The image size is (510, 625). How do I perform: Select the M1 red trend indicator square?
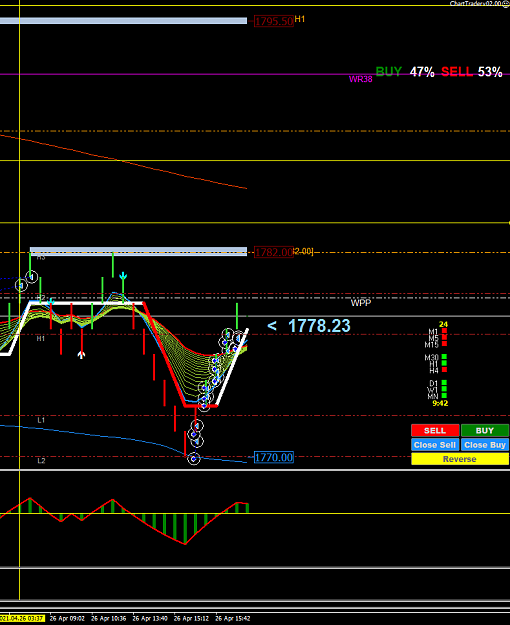click(444, 331)
